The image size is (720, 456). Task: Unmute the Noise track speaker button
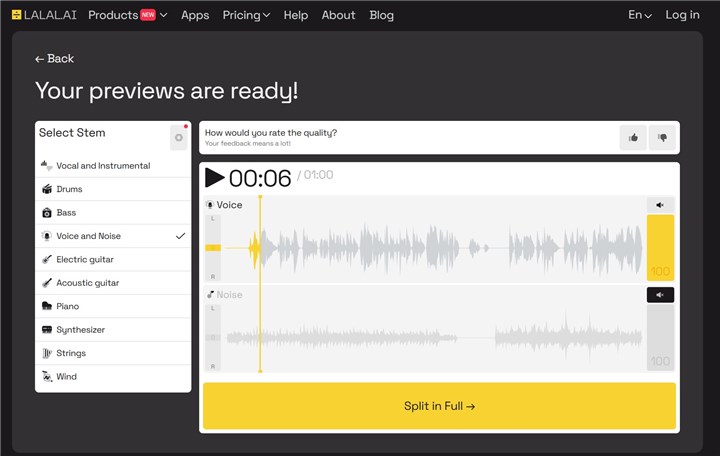tap(660, 295)
